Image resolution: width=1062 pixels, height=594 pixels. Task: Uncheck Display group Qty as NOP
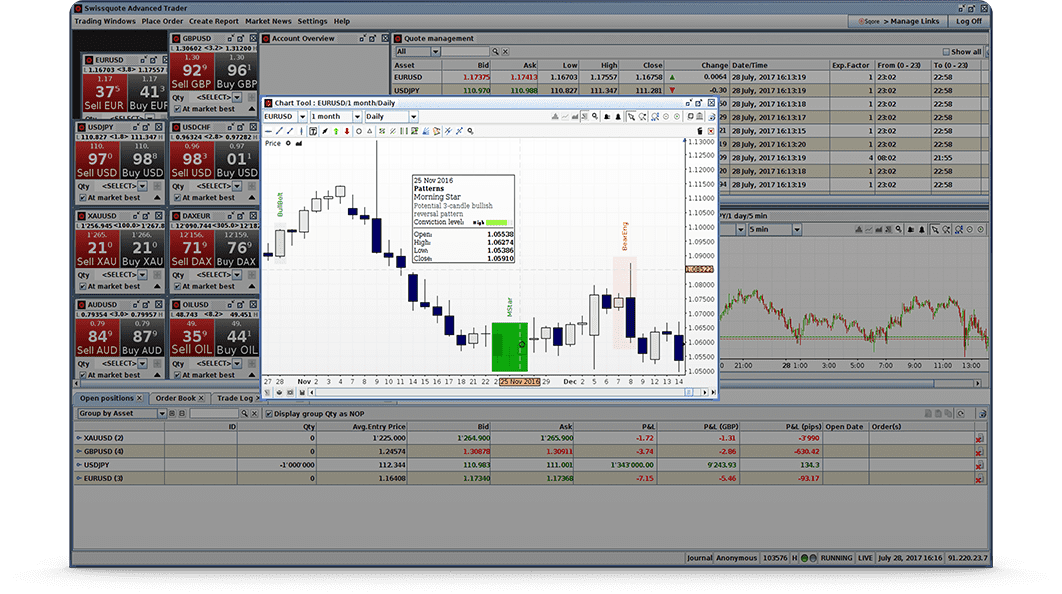269,414
